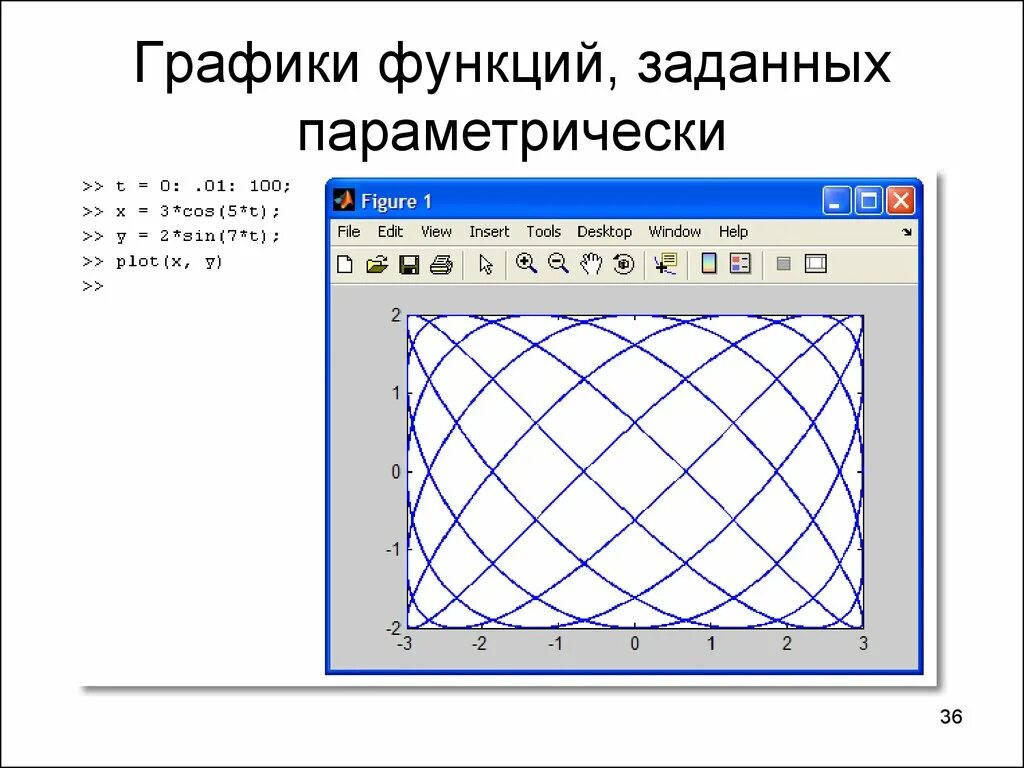This screenshot has height=768, width=1024.
Task: Click the Print Figure icon
Action: click(441, 264)
